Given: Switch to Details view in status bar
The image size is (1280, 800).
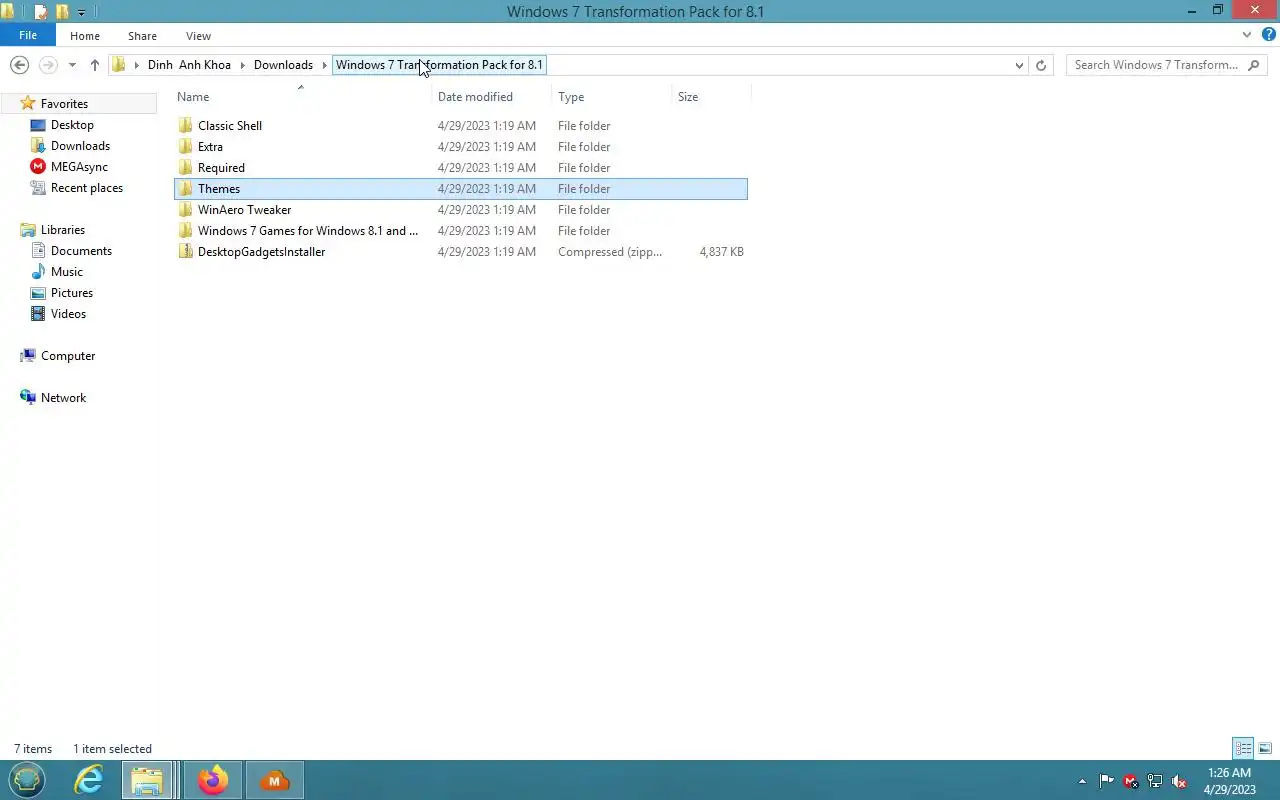Looking at the screenshot, I should click(1243, 748).
